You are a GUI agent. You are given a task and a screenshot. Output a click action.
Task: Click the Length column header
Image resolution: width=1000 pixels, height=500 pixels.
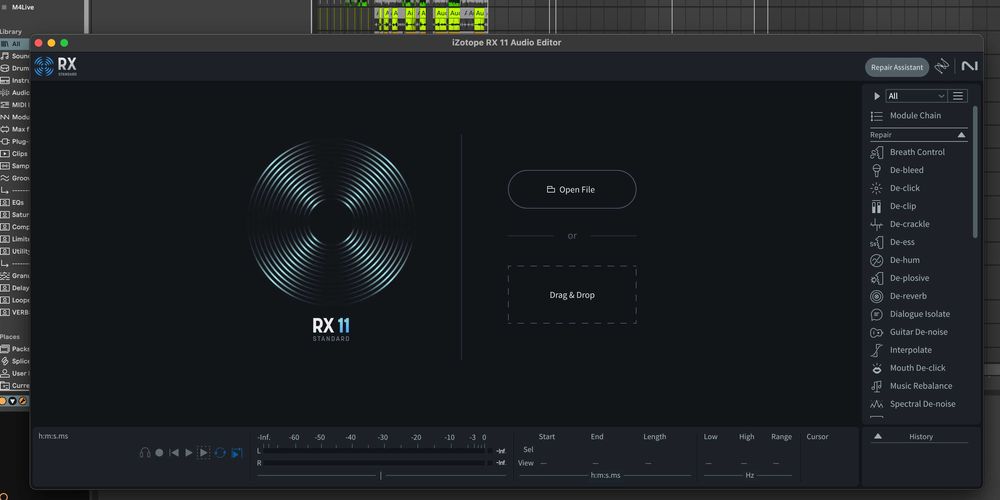coord(654,437)
